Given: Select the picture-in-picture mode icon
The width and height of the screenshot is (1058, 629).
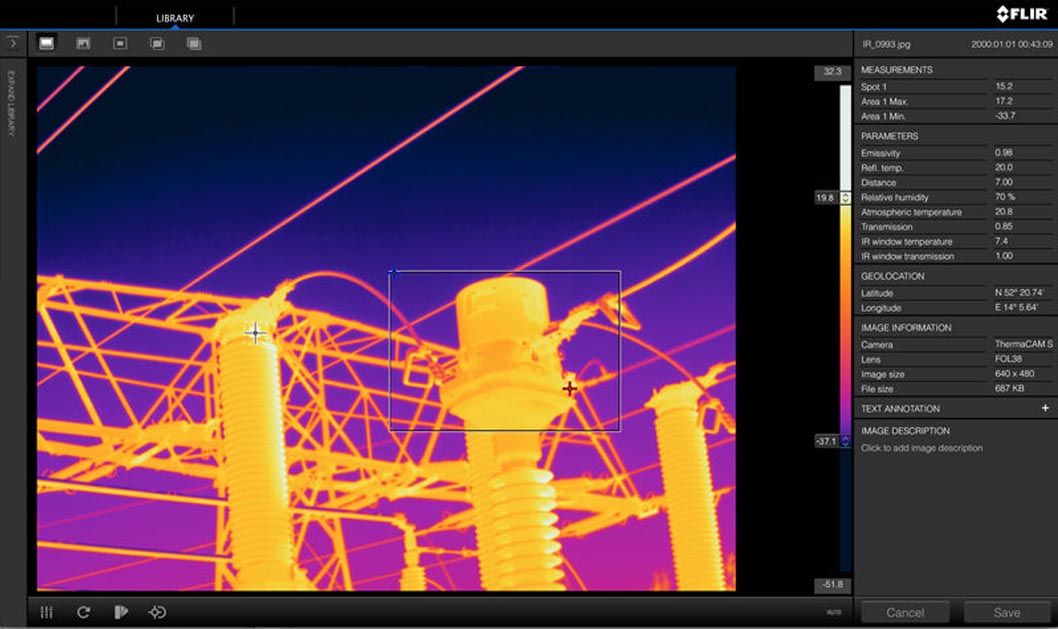Looking at the screenshot, I should coord(120,43).
